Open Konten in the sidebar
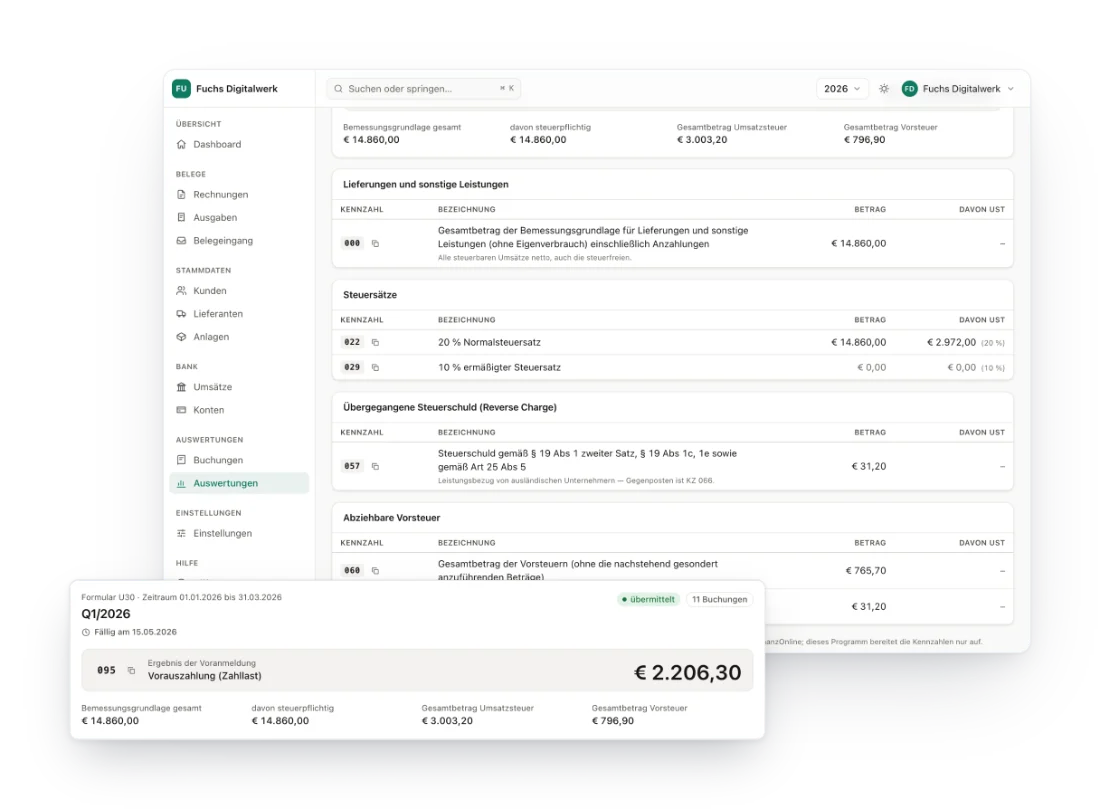This screenshot has height=809, width=1100. click(x=239, y=410)
